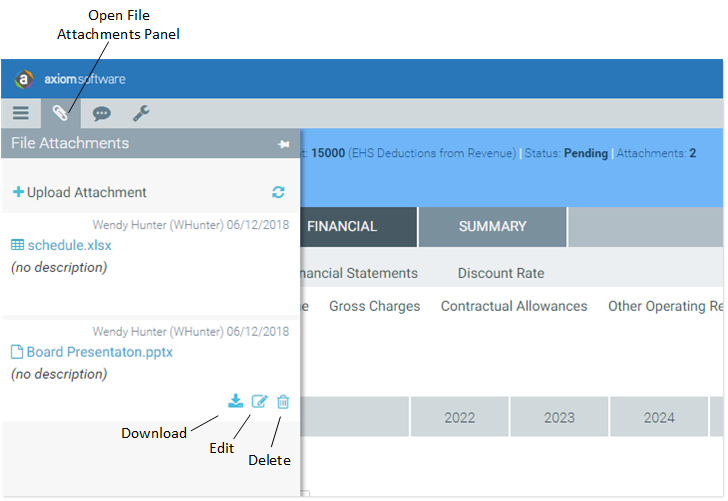Image resolution: width=728 pixels, height=501 pixels.
Task: Click Upload Attachment
Action: pos(80,192)
